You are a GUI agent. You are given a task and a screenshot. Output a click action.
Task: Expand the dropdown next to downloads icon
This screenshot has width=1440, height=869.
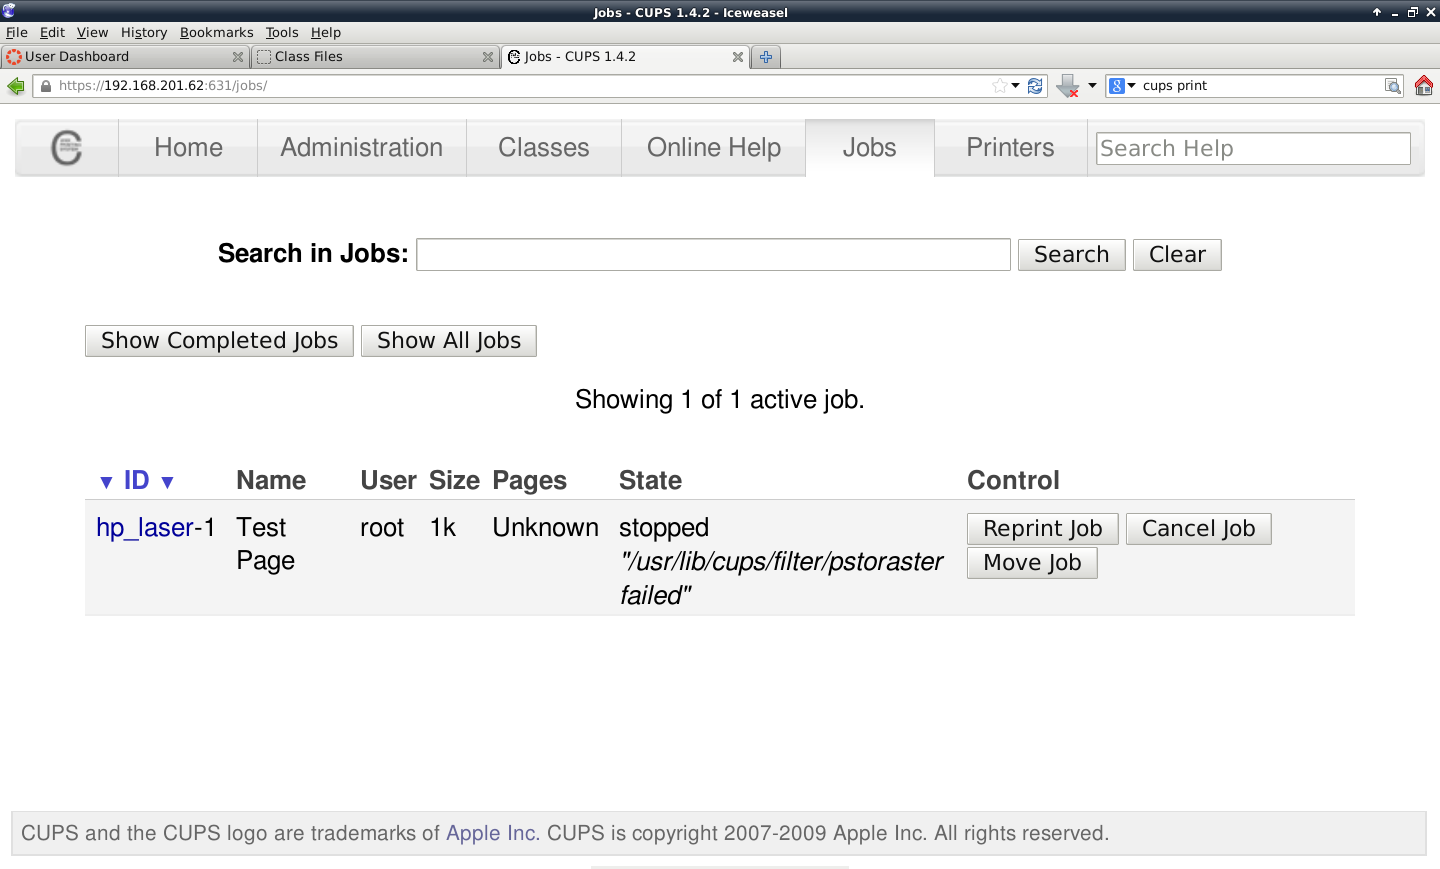click(1092, 86)
